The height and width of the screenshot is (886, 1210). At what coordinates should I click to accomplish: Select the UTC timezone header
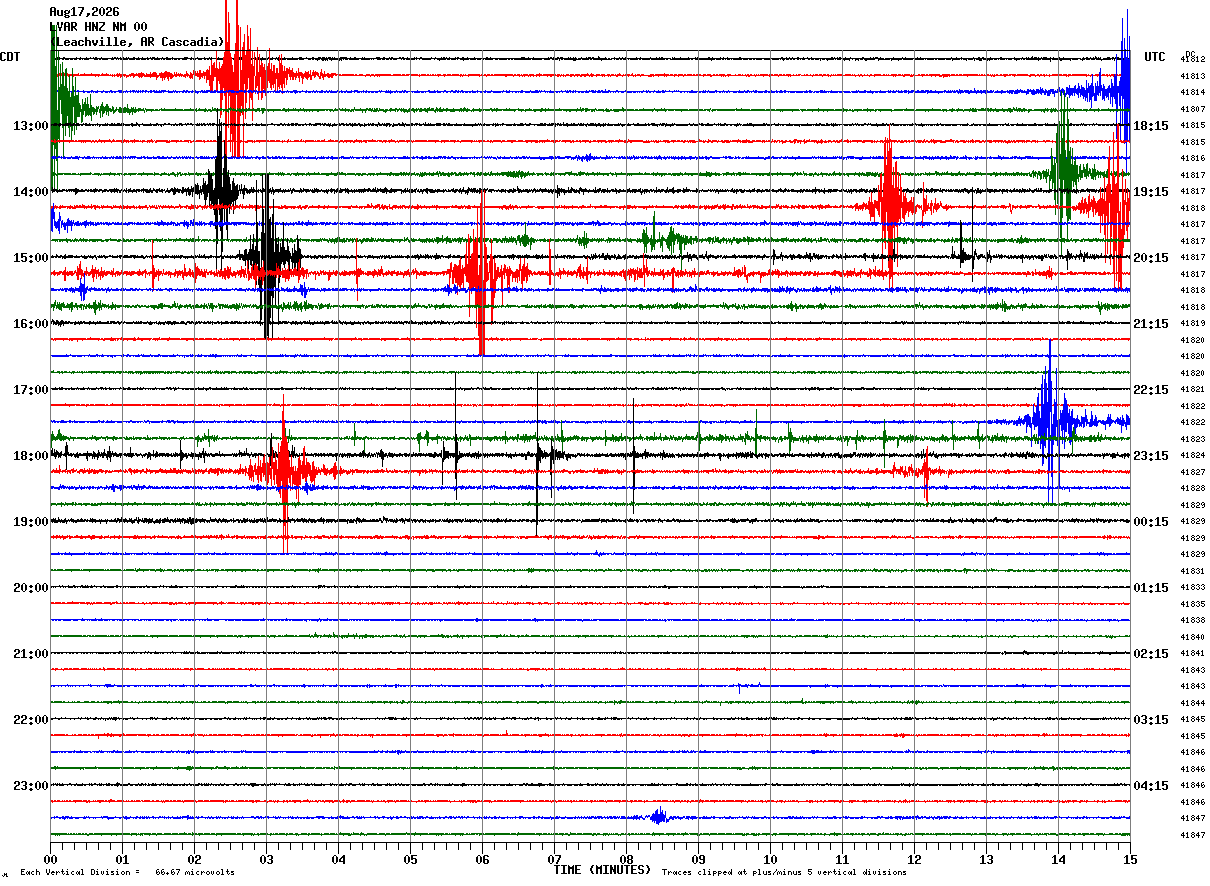(1155, 57)
